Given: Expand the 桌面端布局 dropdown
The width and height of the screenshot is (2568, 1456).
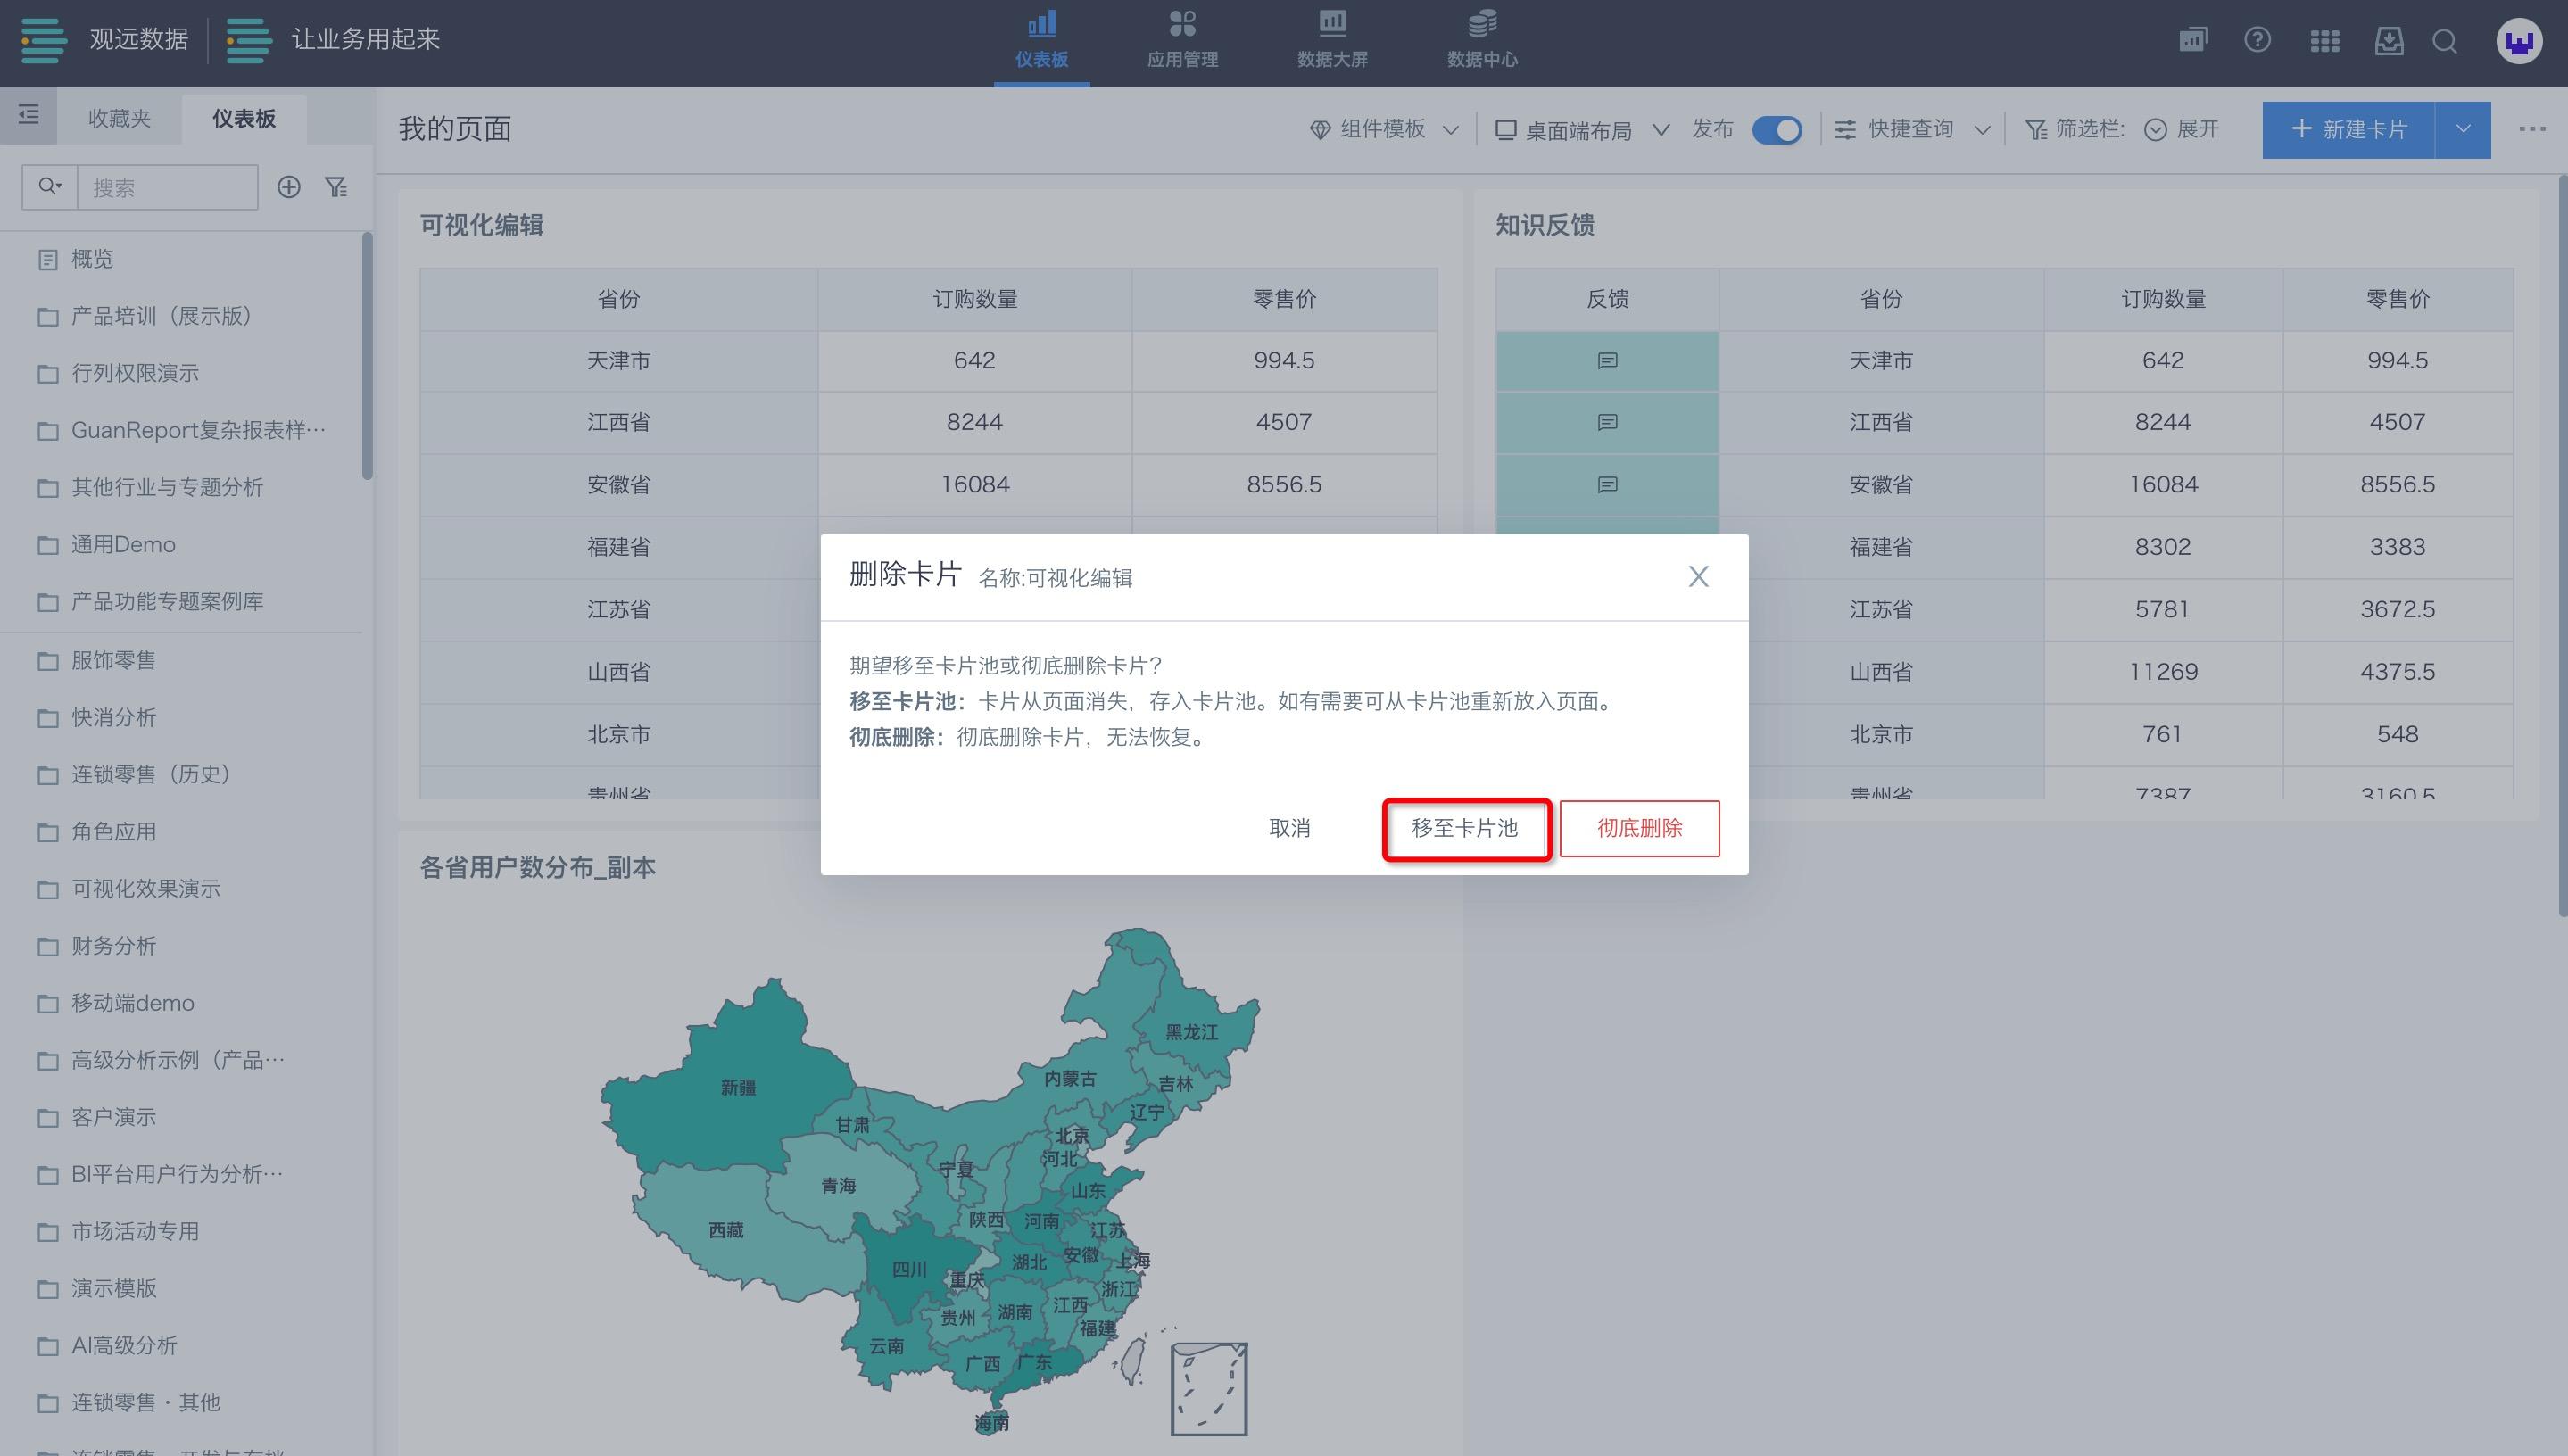Looking at the screenshot, I should [x=1581, y=130].
